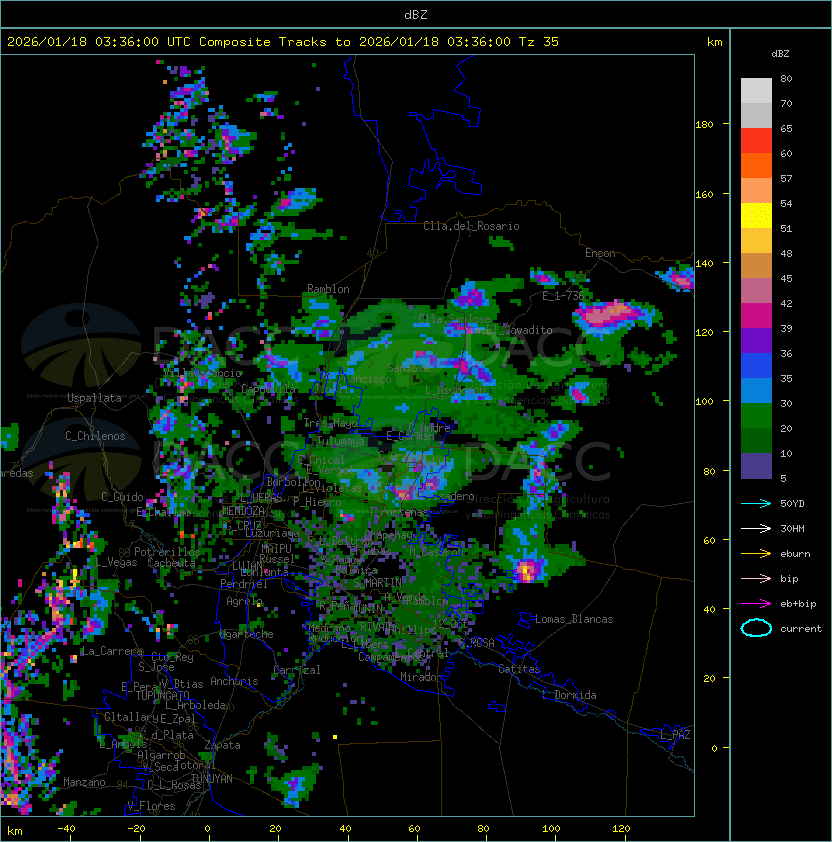
Task: Click the 'km' label at bottom-left axis
Action: coord(15,831)
